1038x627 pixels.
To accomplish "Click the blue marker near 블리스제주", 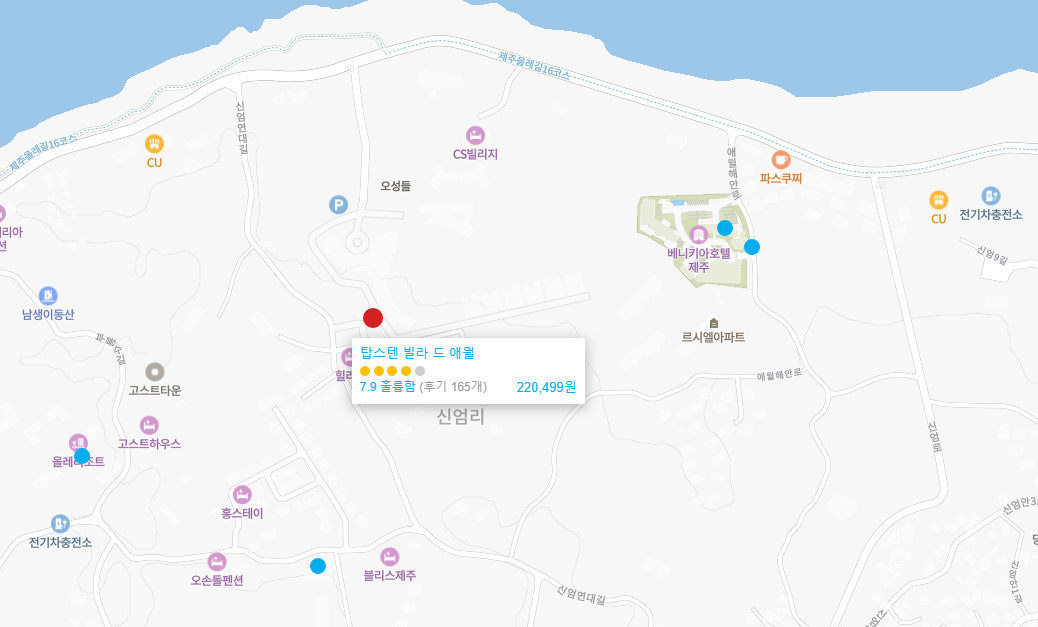I will [318, 565].
